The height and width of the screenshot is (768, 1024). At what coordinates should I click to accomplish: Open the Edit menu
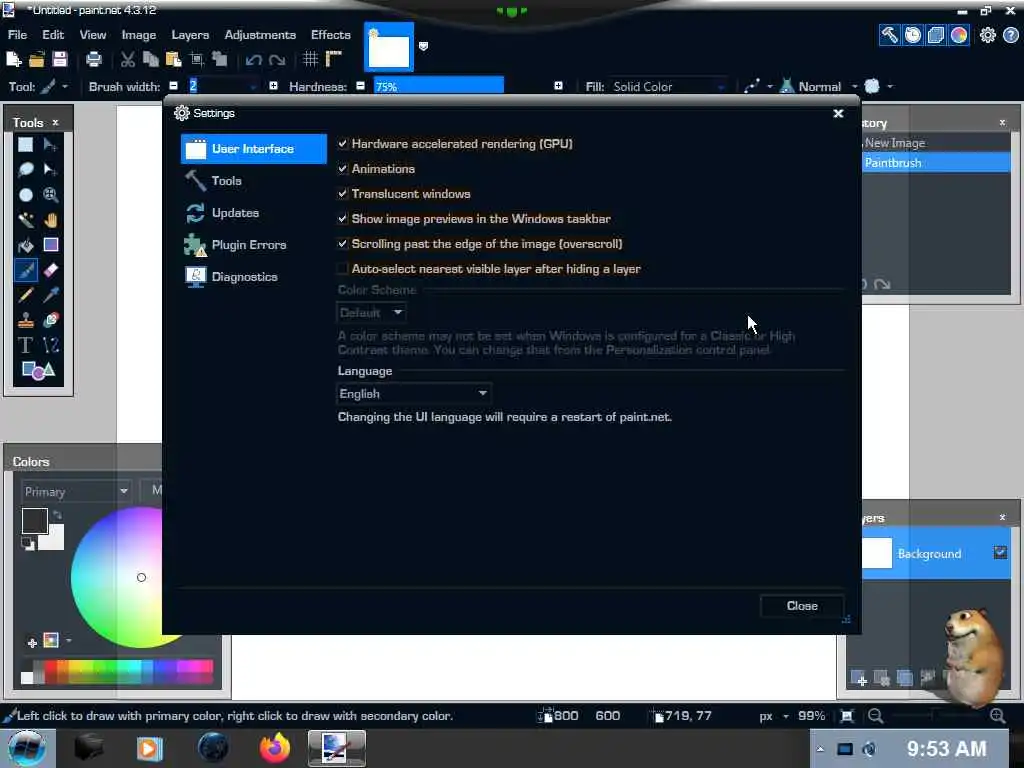pos(53,35)
